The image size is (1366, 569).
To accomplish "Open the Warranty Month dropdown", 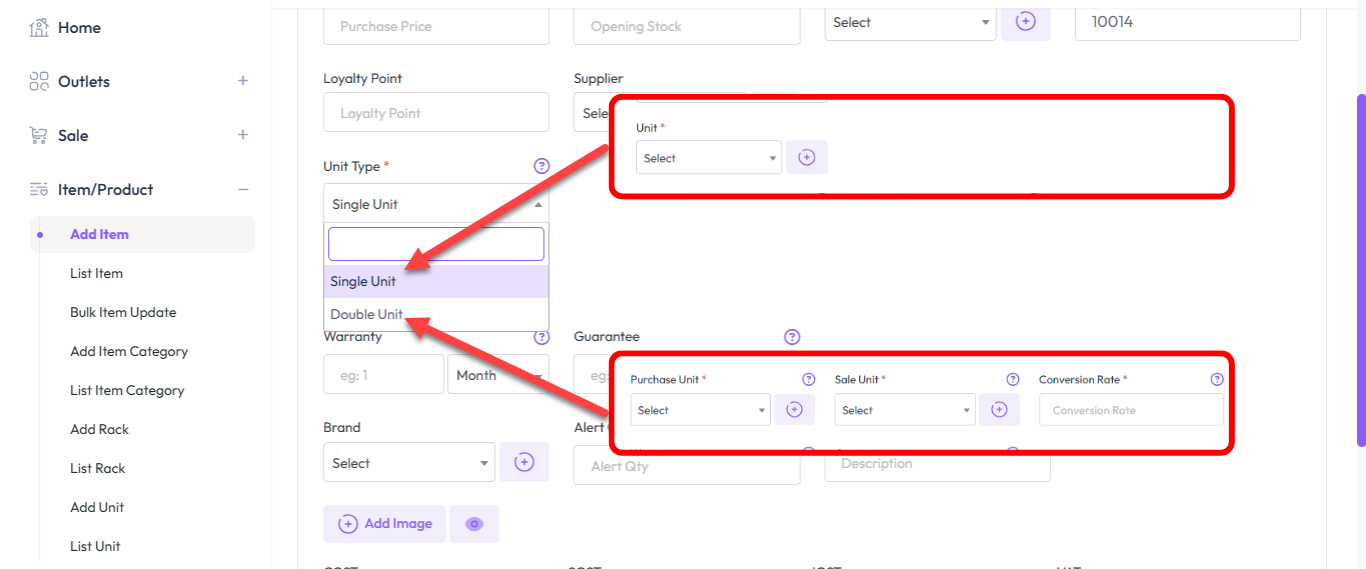I will click(497, 375).
